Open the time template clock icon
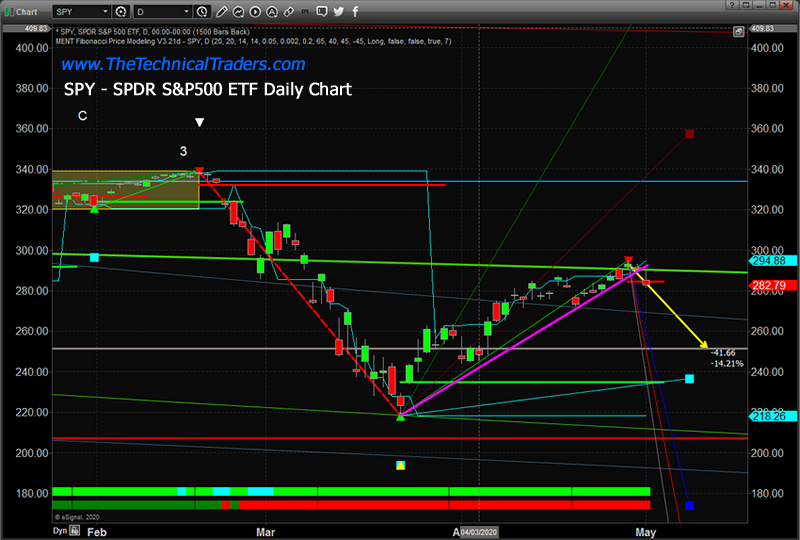The height and width of the screenshot is (540, 800). (202, 11)
